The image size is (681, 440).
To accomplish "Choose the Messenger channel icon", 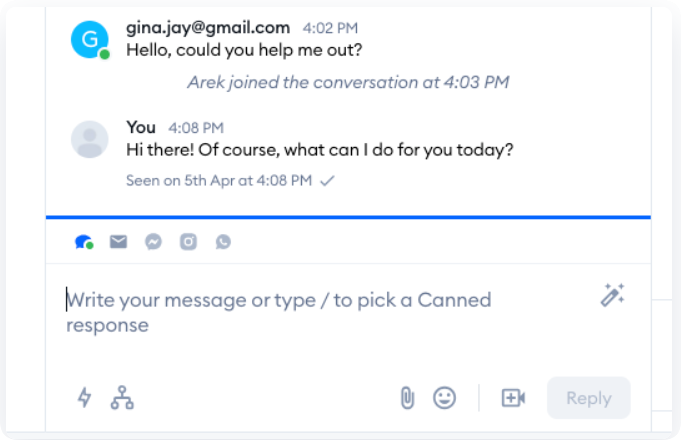I will pyautogui.click(x=153, y=241).
